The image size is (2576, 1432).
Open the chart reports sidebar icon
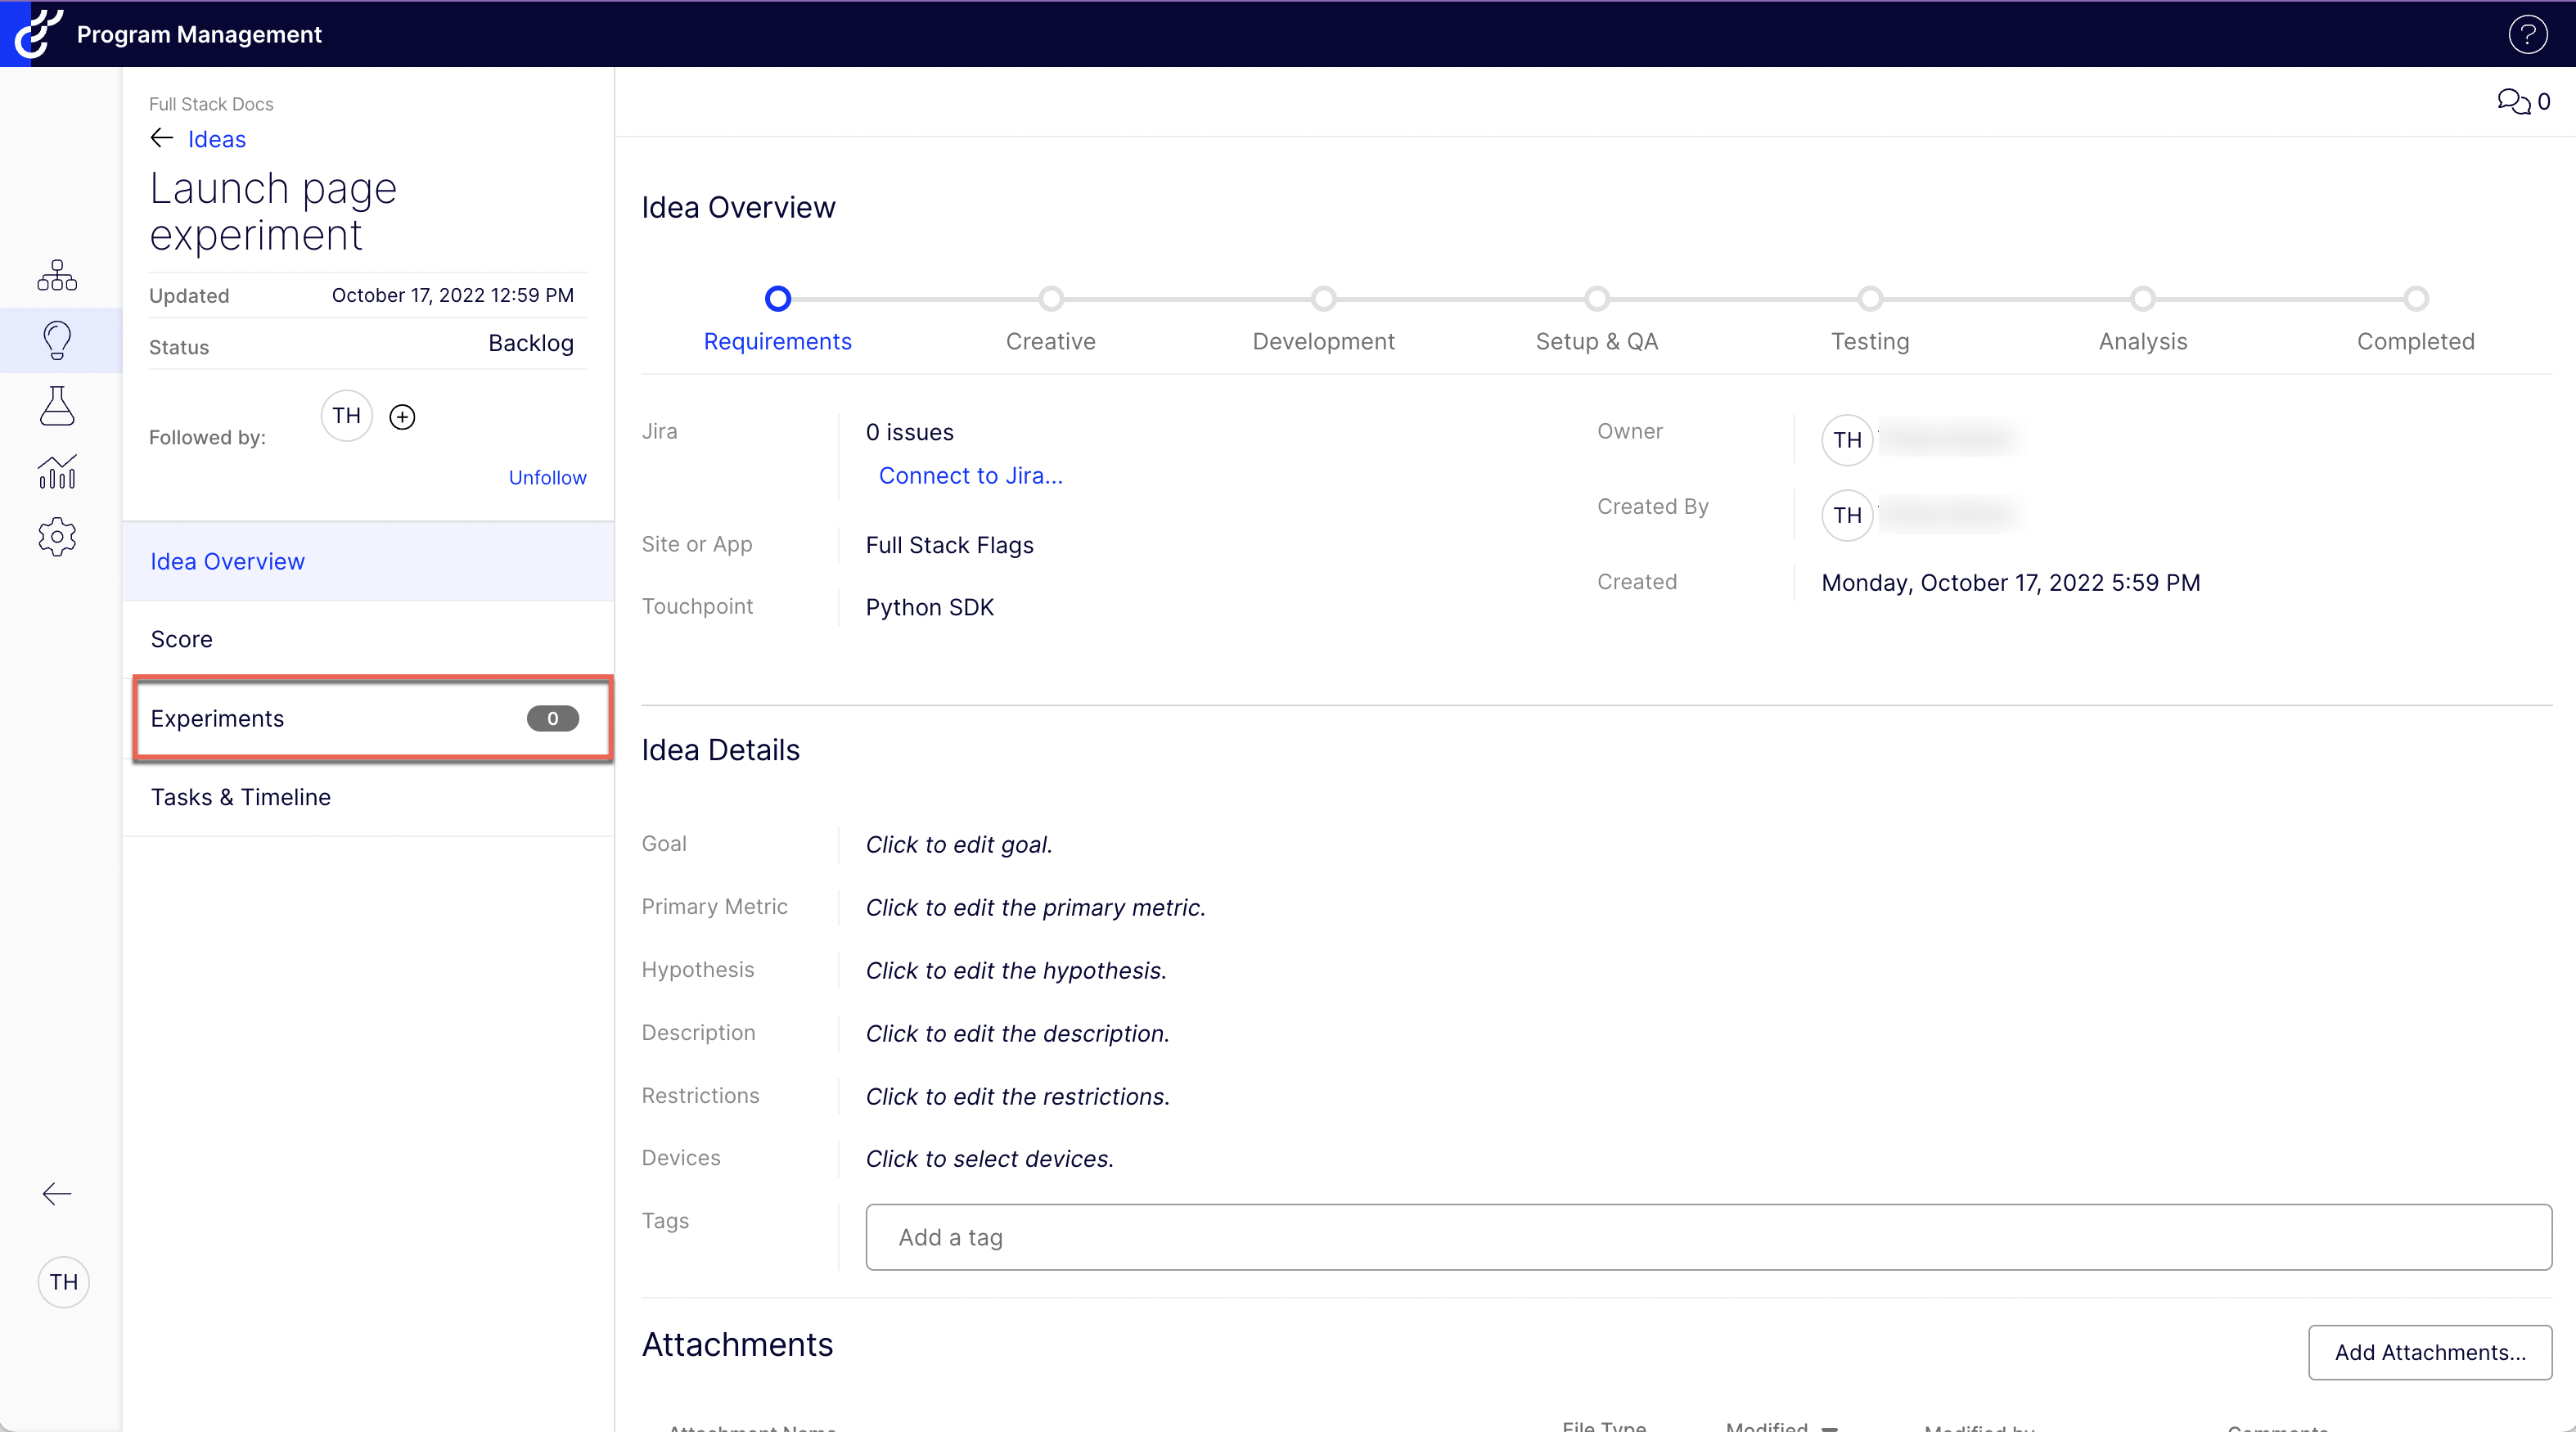click(x=57, y=472)
